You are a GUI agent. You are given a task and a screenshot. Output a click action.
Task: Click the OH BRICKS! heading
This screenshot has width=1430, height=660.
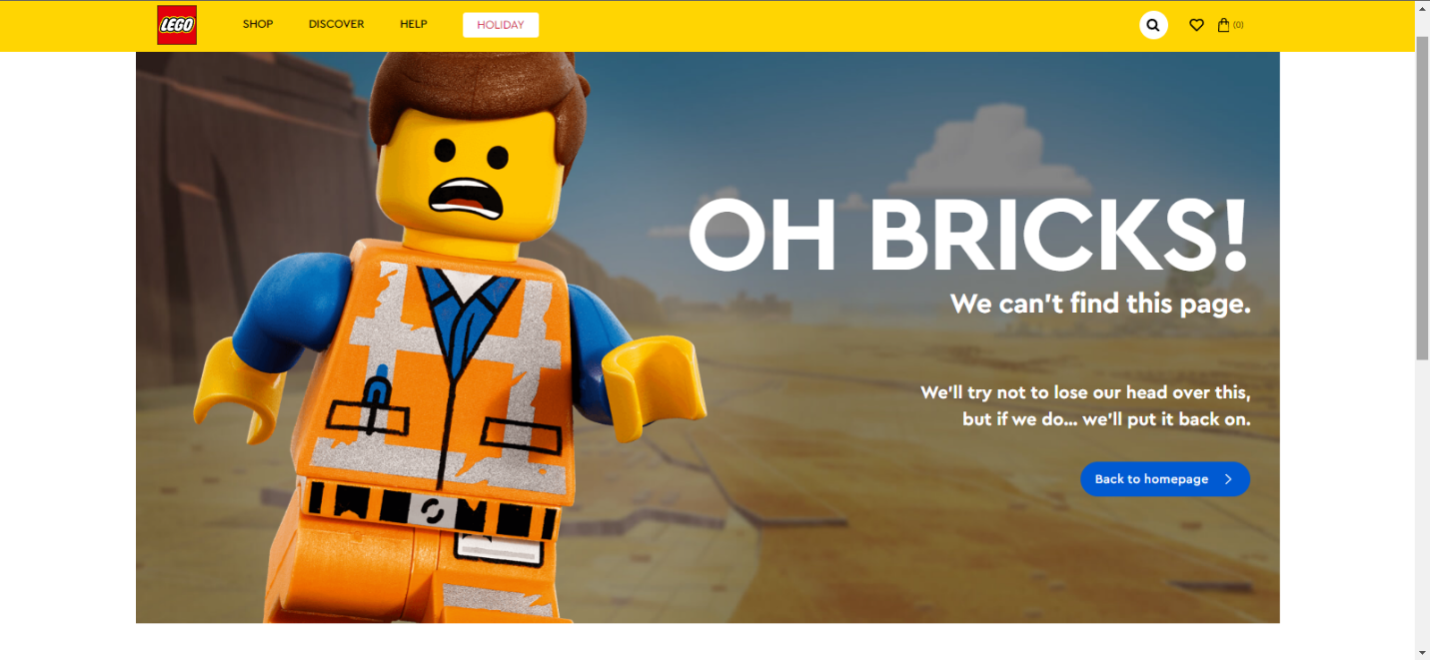coord(968,235)
